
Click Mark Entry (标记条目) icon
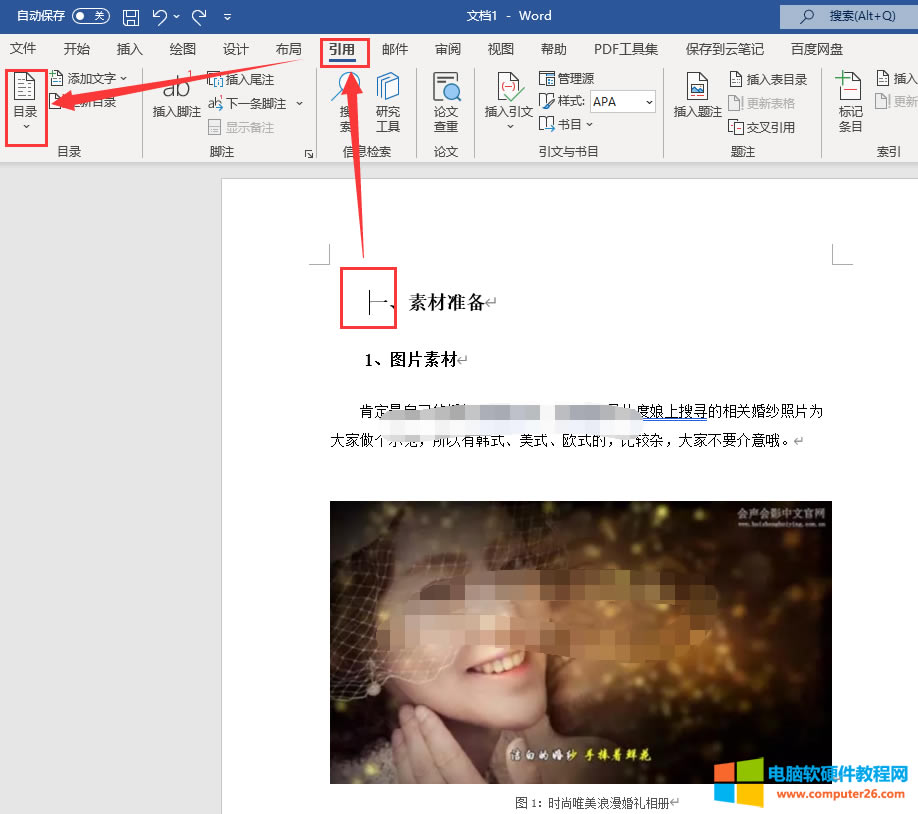pos(850,103)
